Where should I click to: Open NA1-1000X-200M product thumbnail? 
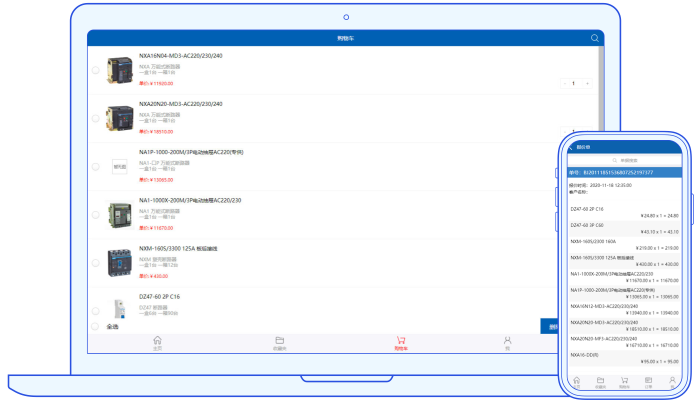[120, 215]
